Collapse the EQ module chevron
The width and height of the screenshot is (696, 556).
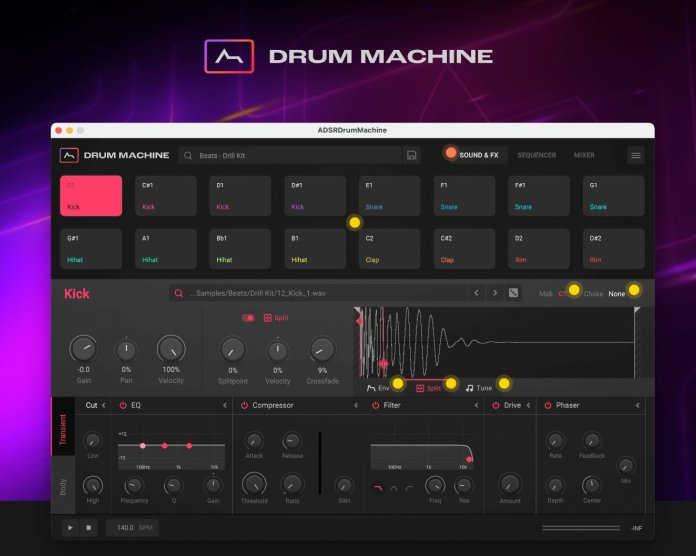pos(225,405)
